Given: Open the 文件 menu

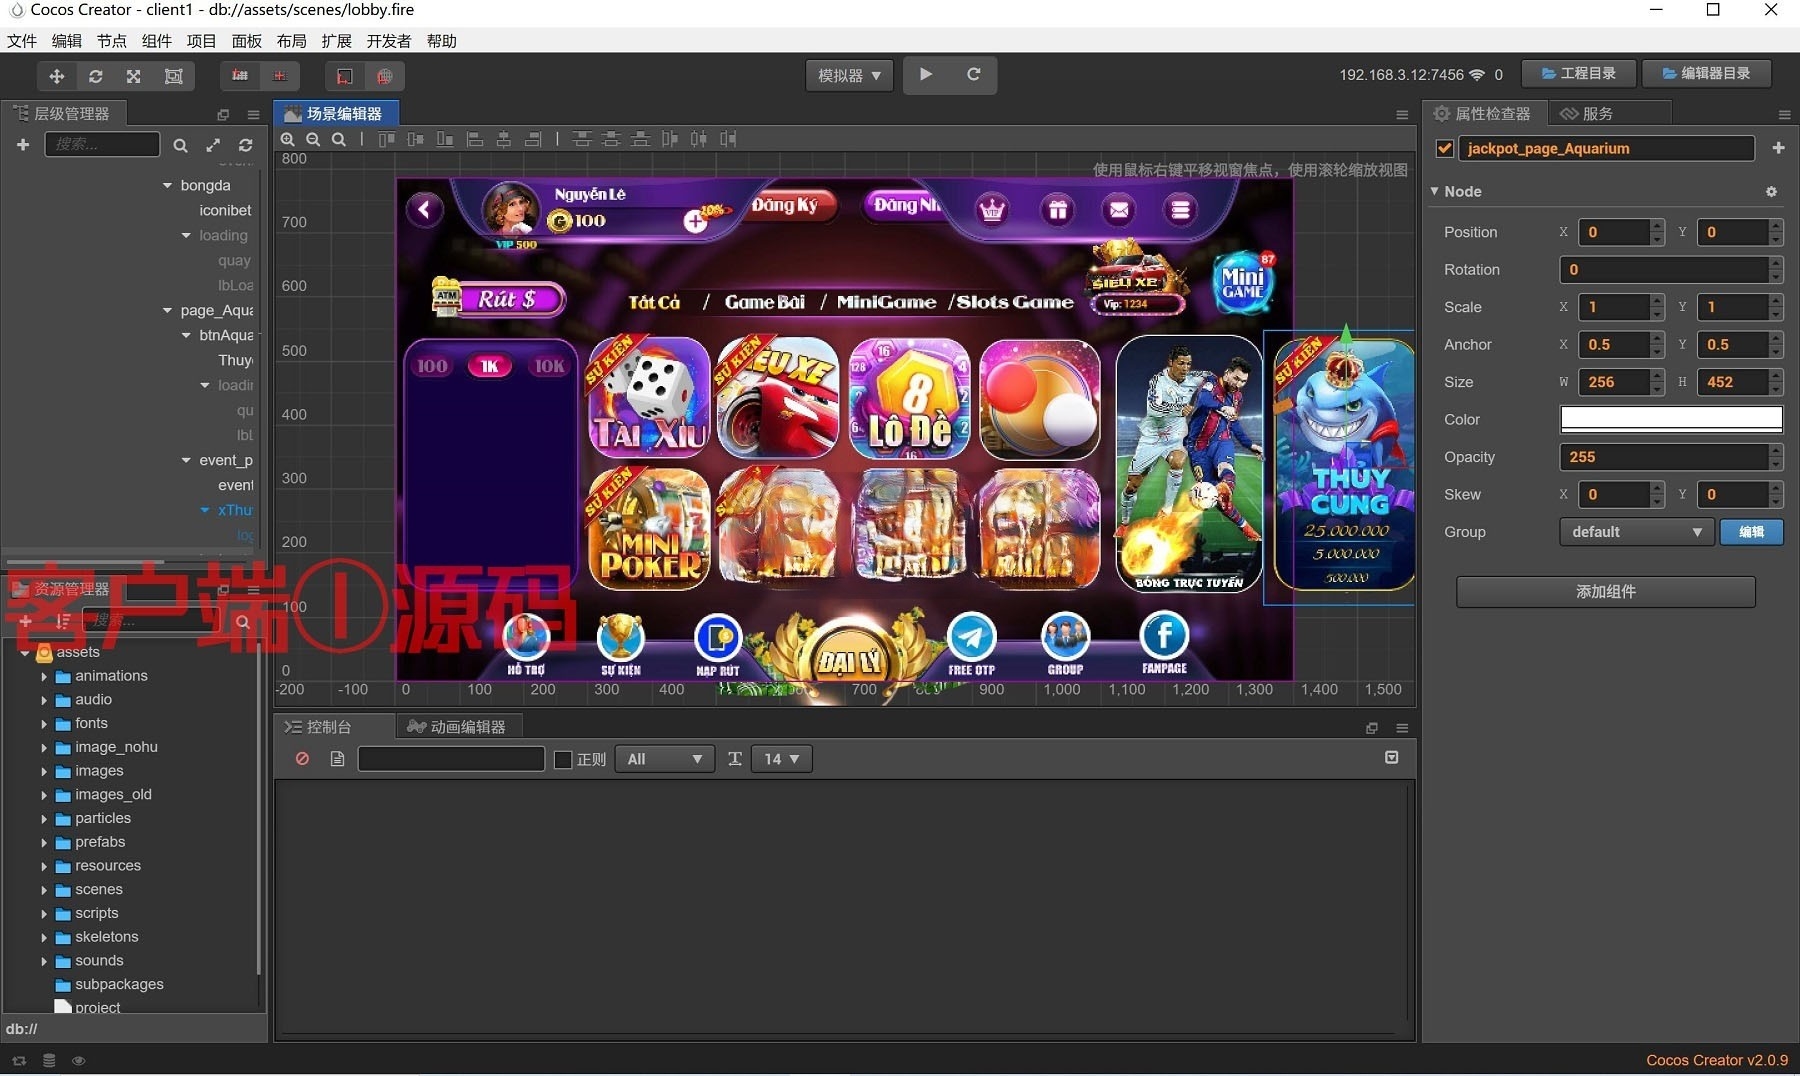Looking at the screenshot, I should click(x=22, y=41).
